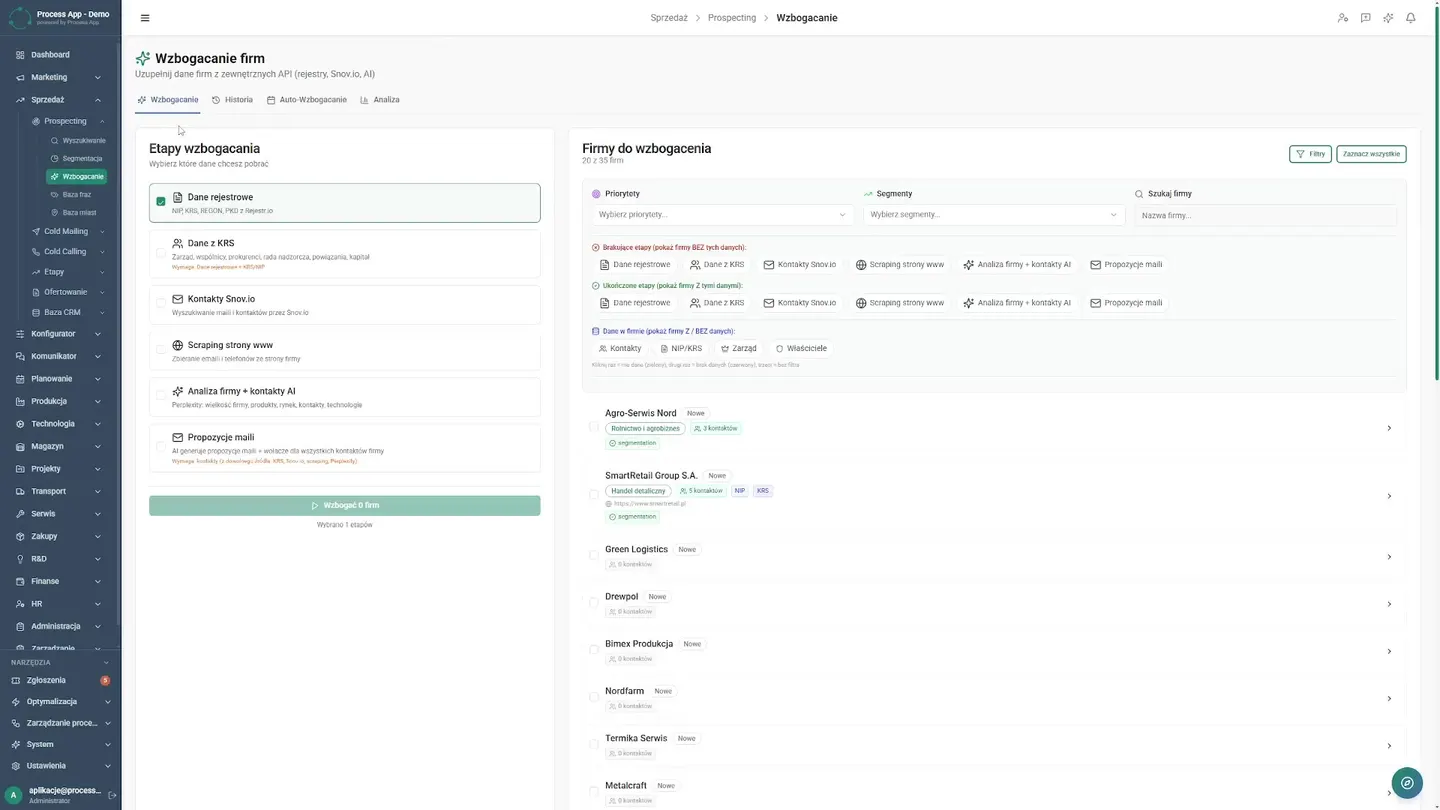This screenshot has width=1440, height=810.
Task: Click the Finanse sidebar icon
Action: coord(20,581)
